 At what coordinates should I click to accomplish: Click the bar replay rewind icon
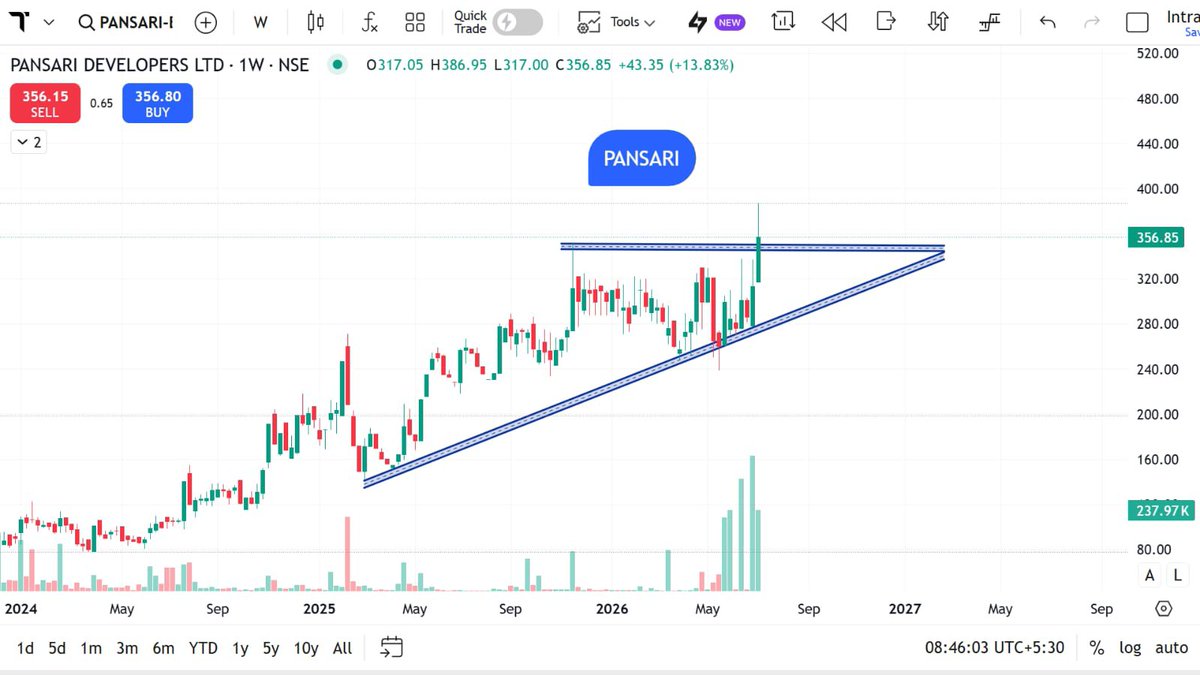pyautogui.click(x=834, y=22)
